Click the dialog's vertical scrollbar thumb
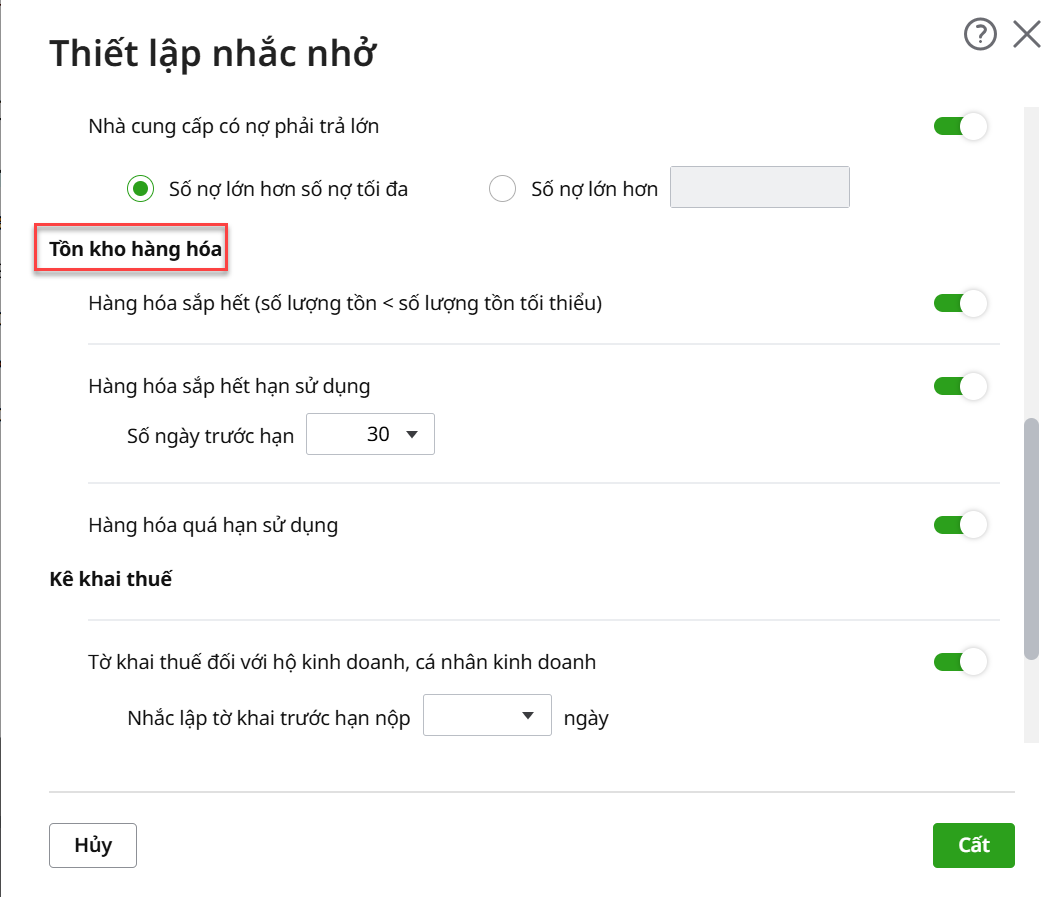 (1031, 540)
